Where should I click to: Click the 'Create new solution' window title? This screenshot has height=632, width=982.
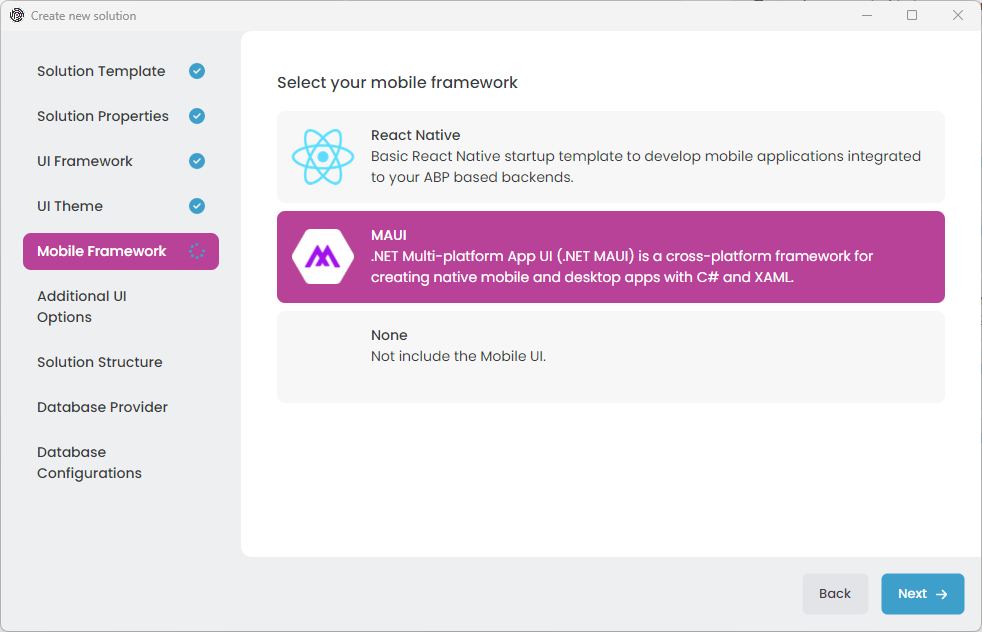click(x=83, y=16)
